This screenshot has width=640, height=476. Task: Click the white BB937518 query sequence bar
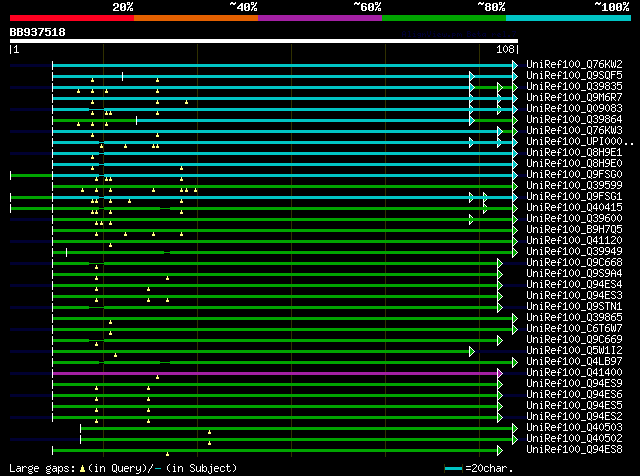(264, 41)
